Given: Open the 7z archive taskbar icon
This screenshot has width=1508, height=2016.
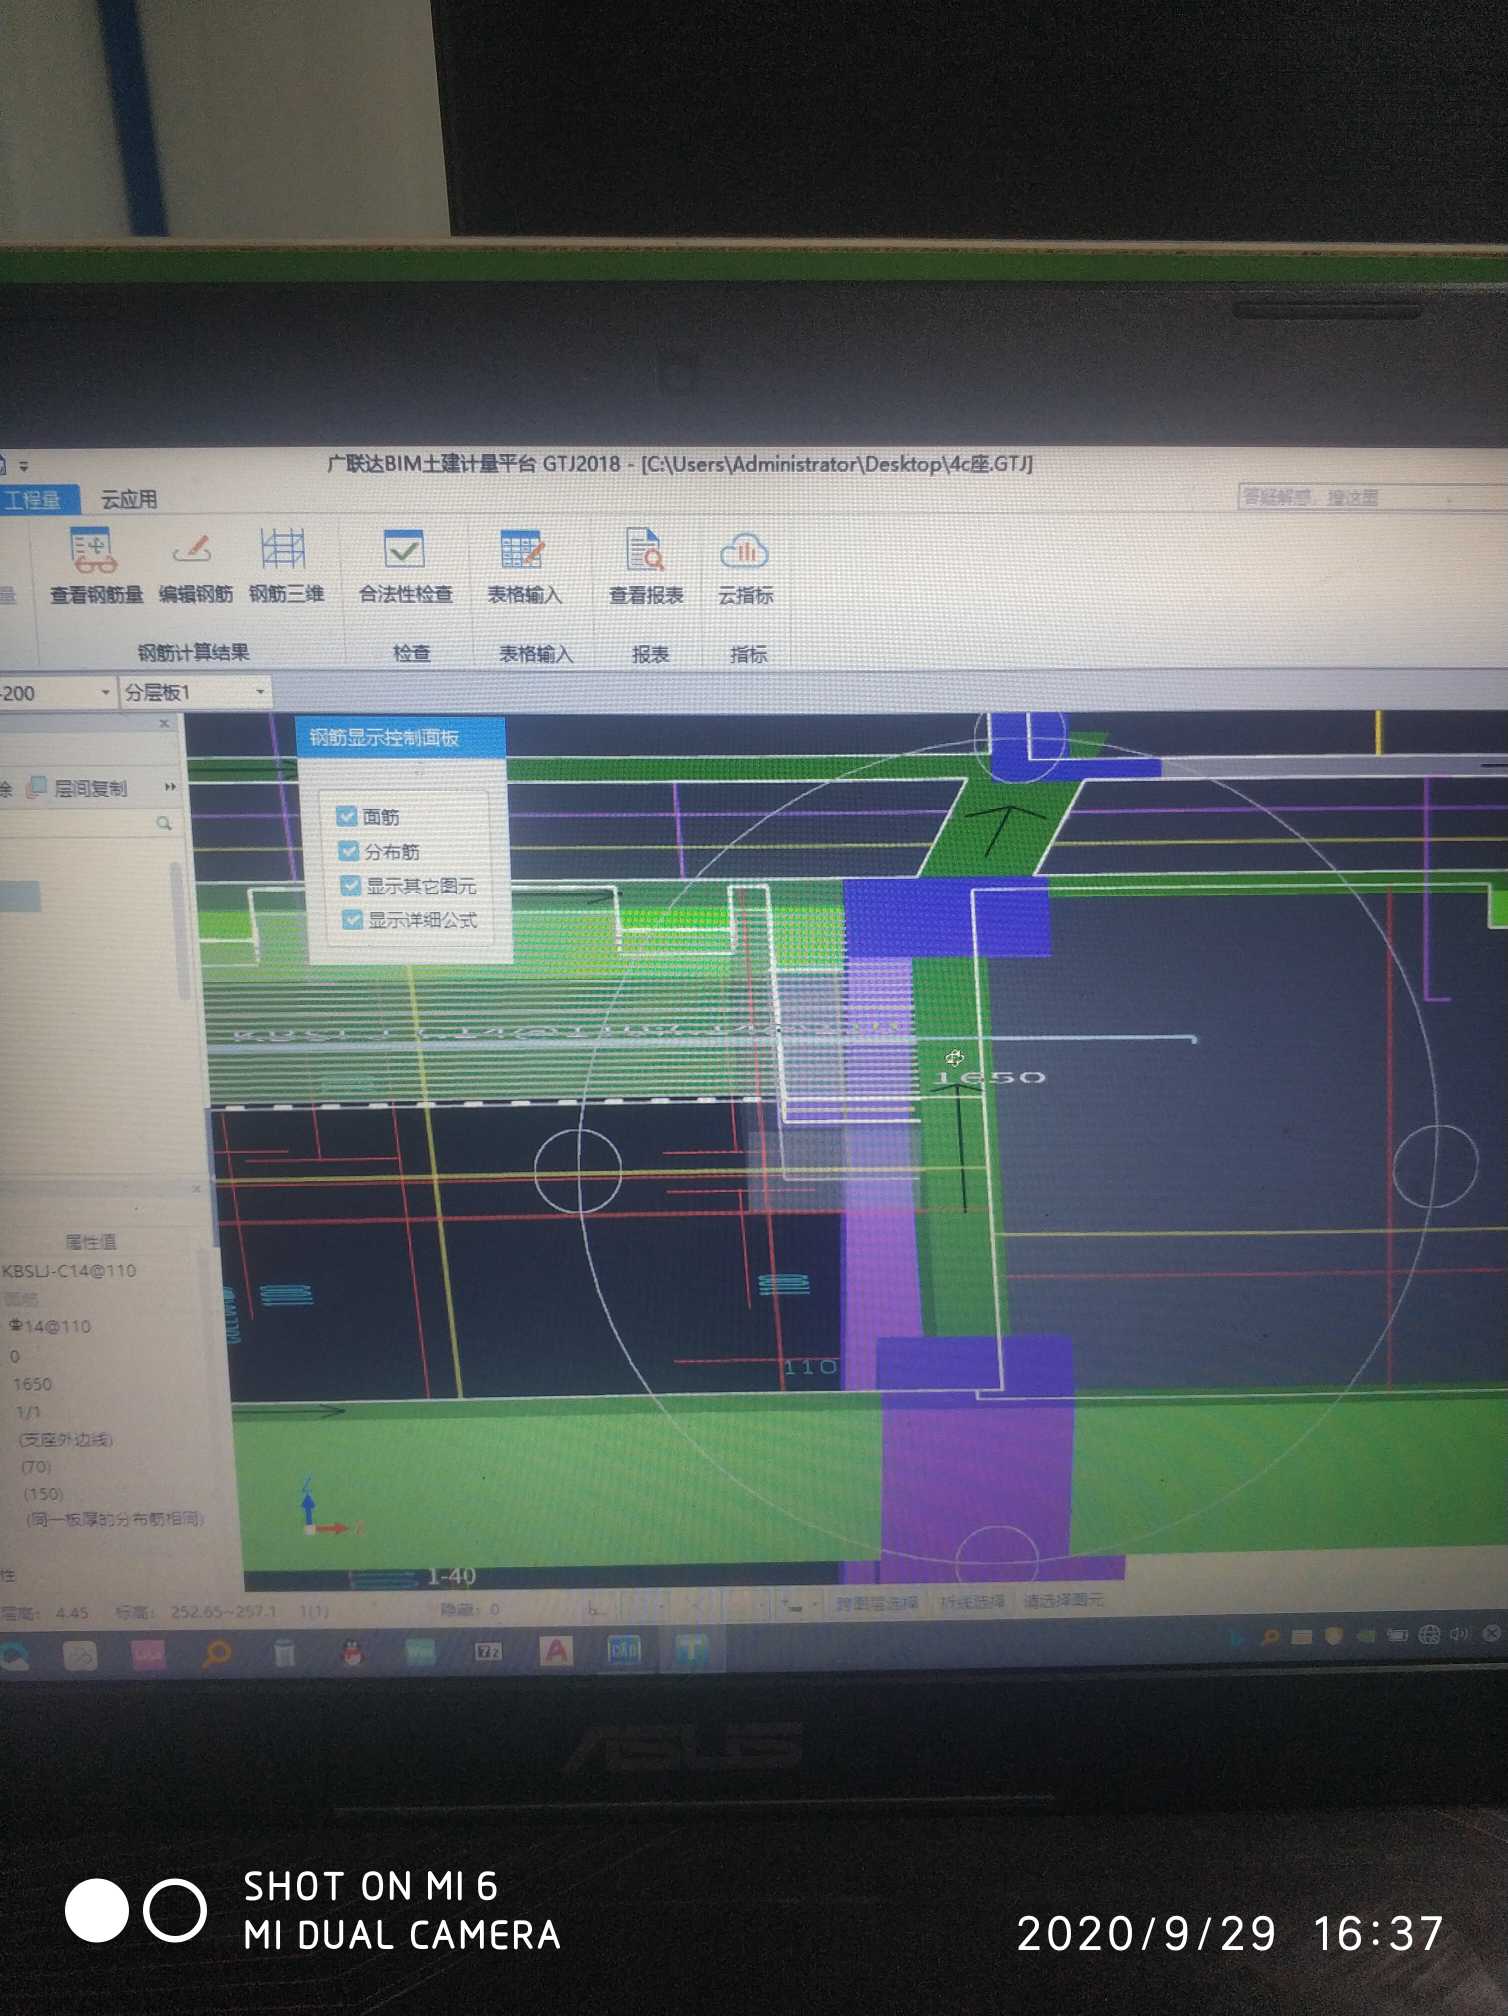Looking at the screenshot, I should (x=488, y=1651).
